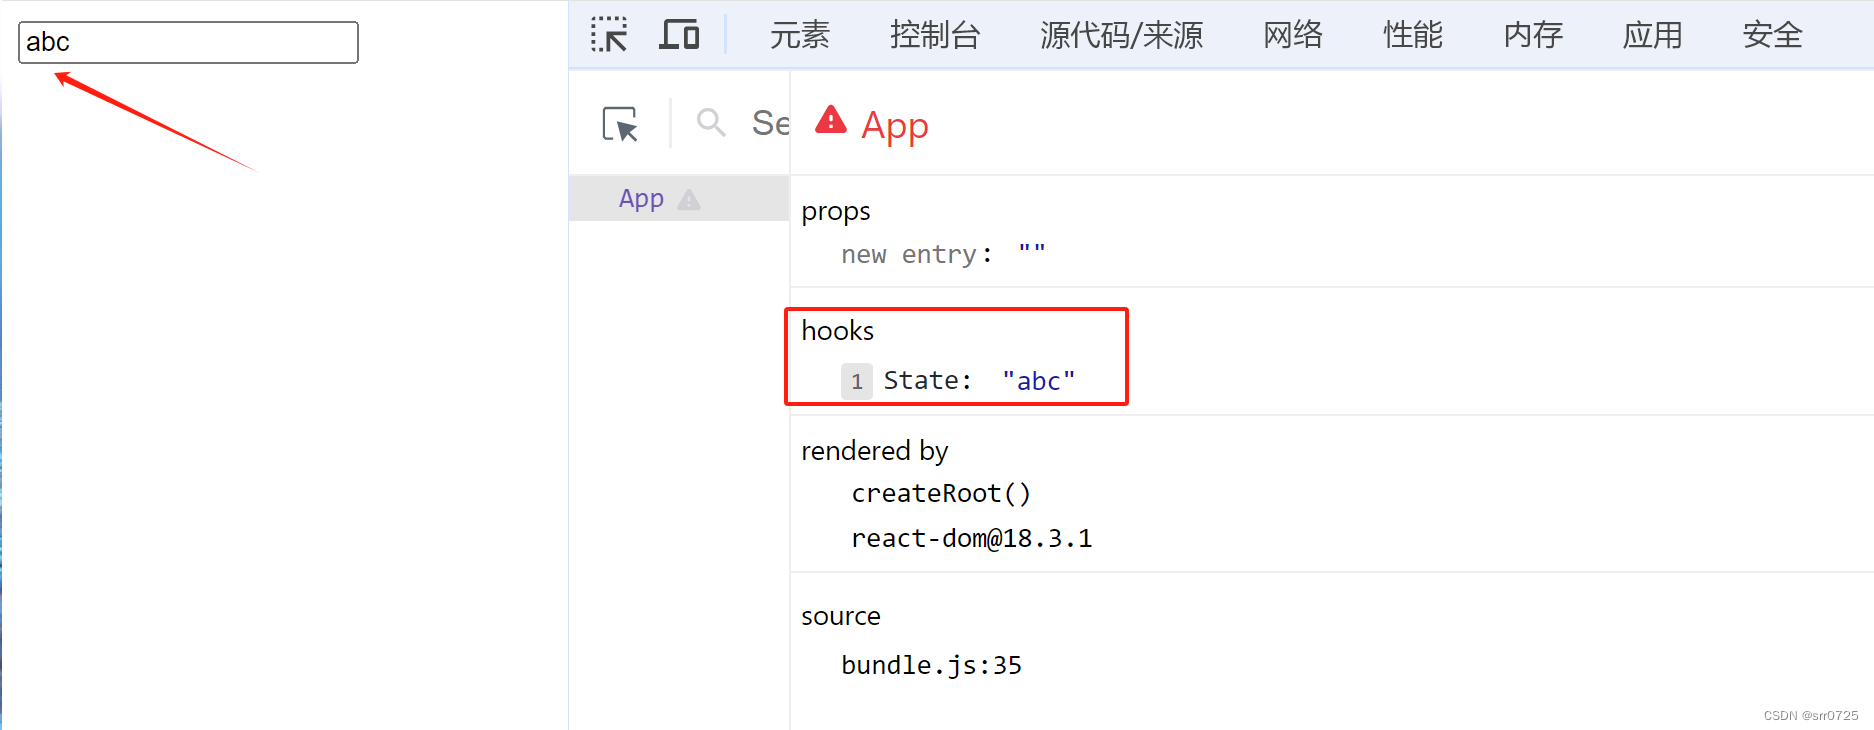Image resolution: width=1874 pixels, height=730 pixels.
Task: Open the 内存 tab
Action: (x=1533, y=35)
